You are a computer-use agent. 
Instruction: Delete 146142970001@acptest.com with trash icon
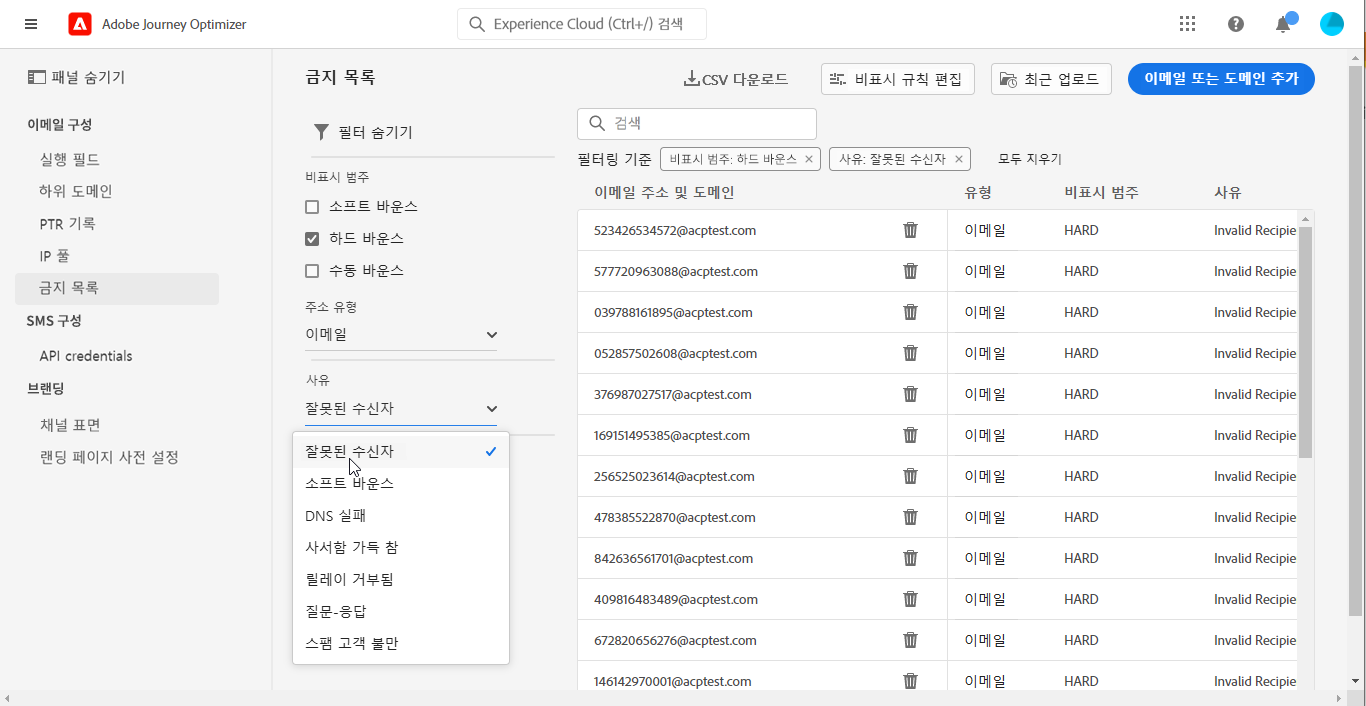(x=910, y=681)
